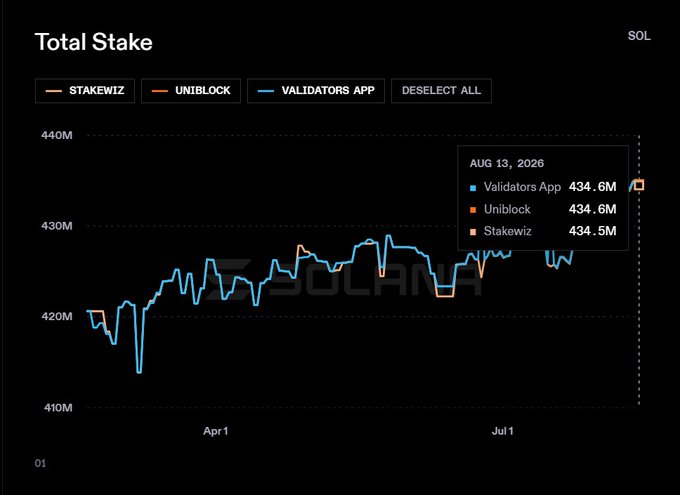Click the 420M y-axis label

[x=57, y=317]
